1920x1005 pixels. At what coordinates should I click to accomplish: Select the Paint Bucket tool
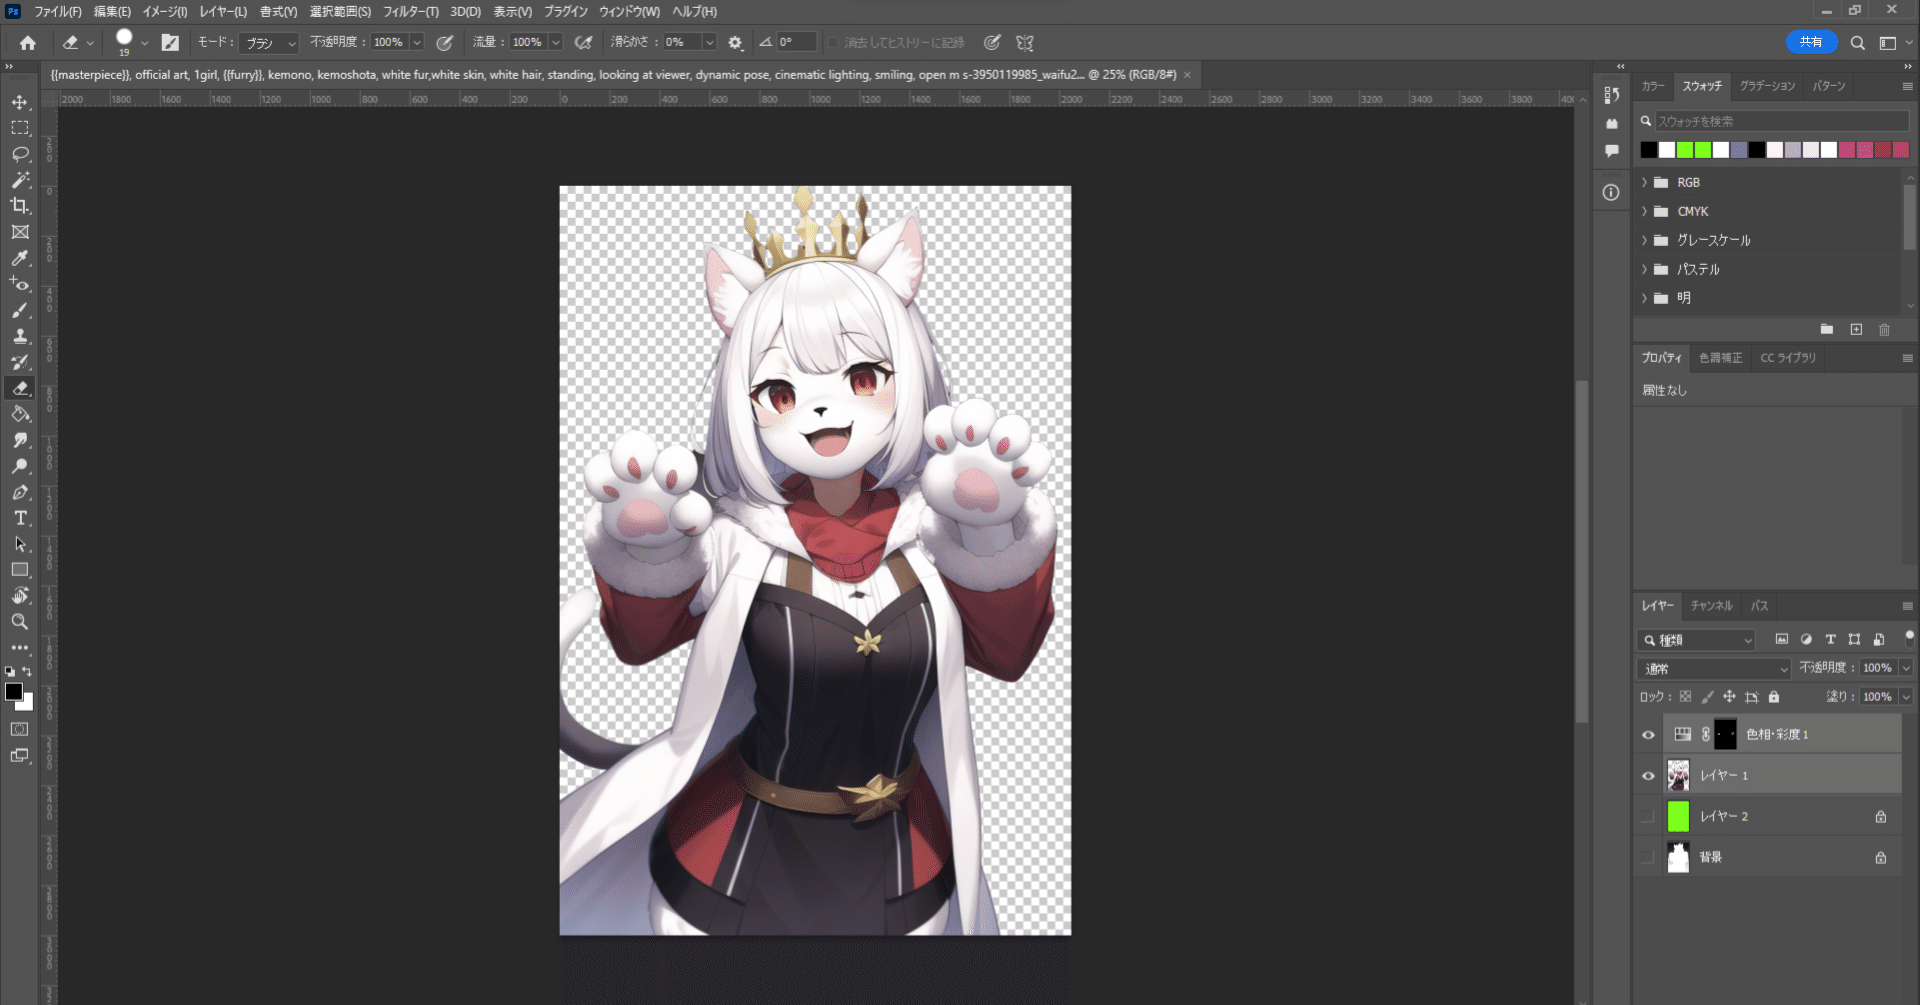pyautogui.click(x=20, y=414)
